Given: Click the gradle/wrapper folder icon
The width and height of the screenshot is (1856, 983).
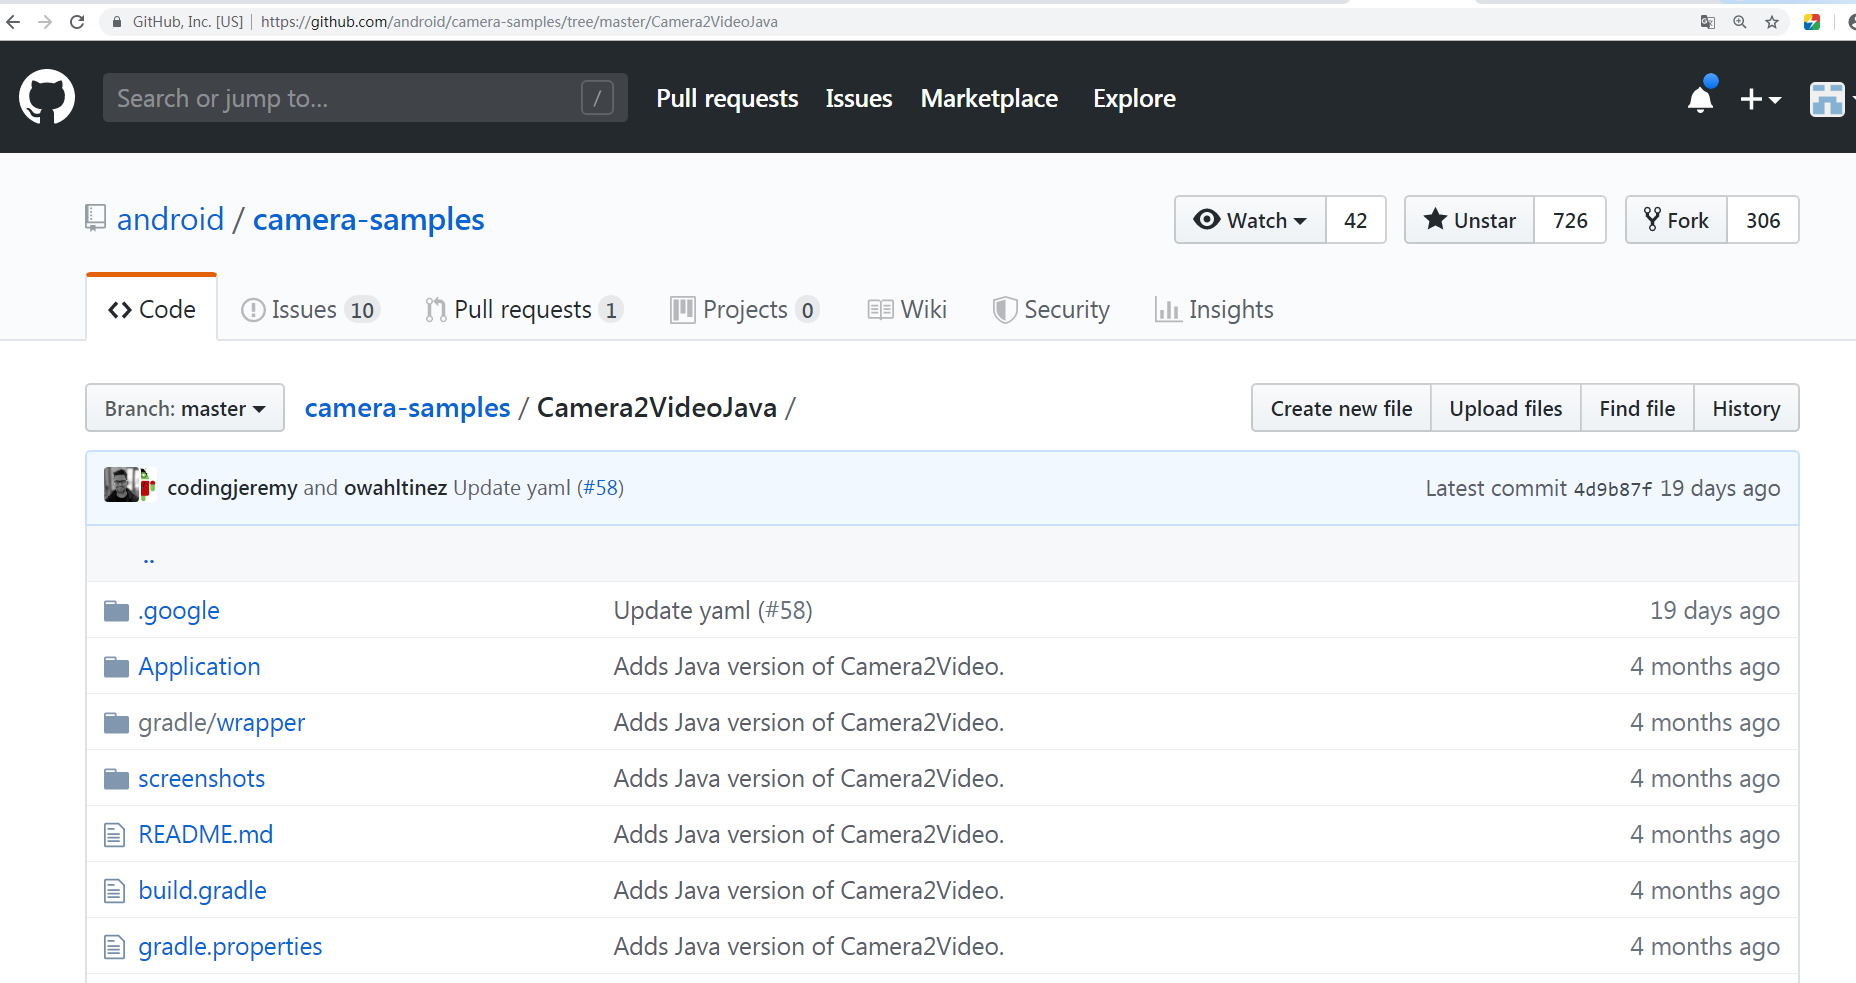Looking at the screenshot, I should tap(117, 722).
